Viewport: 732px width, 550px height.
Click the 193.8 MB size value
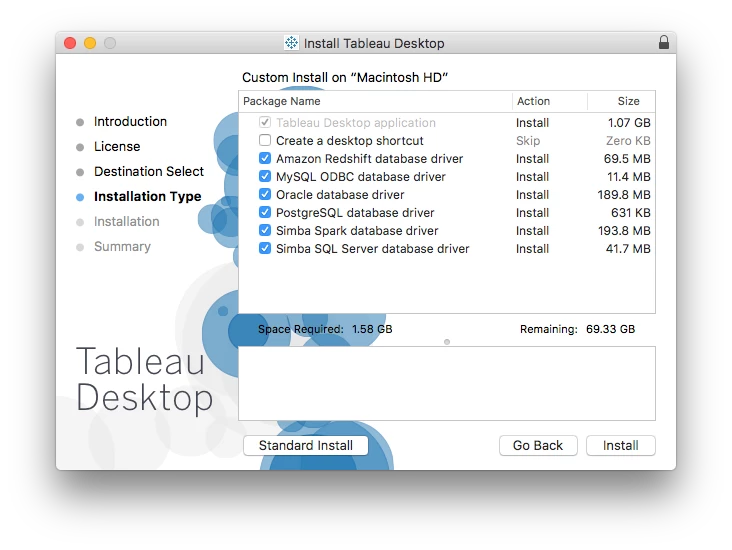[x=624, y=231]
